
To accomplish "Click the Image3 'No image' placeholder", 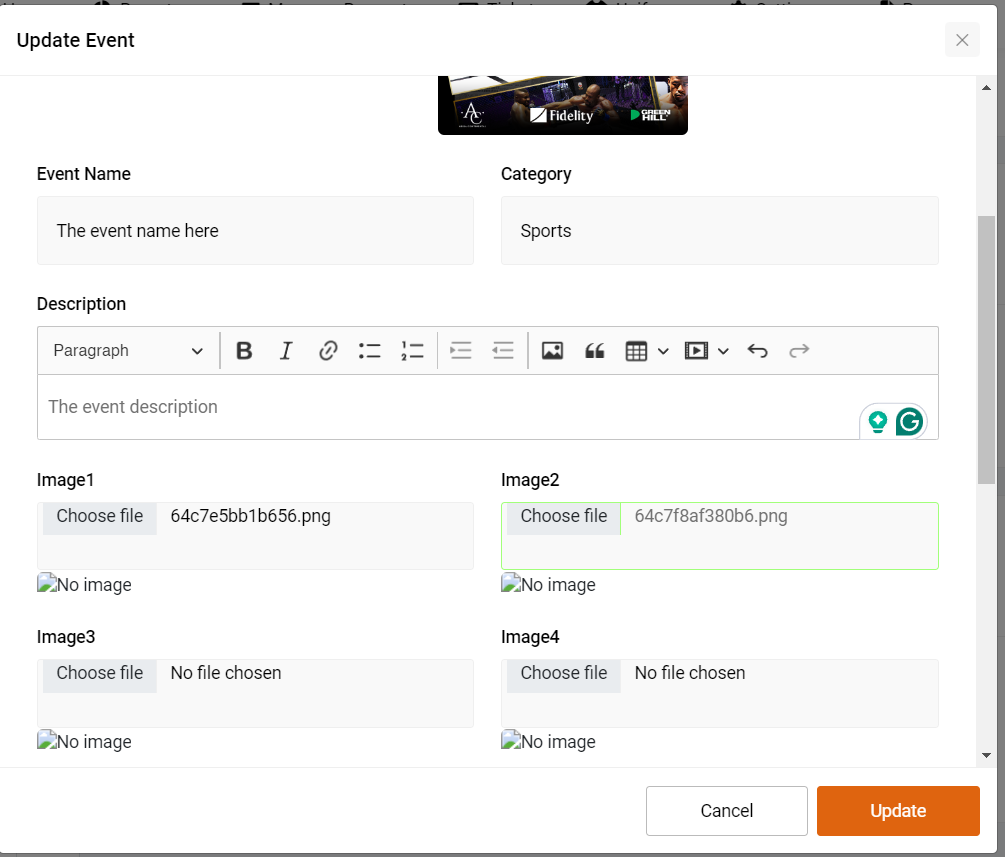I will (84, 742).
